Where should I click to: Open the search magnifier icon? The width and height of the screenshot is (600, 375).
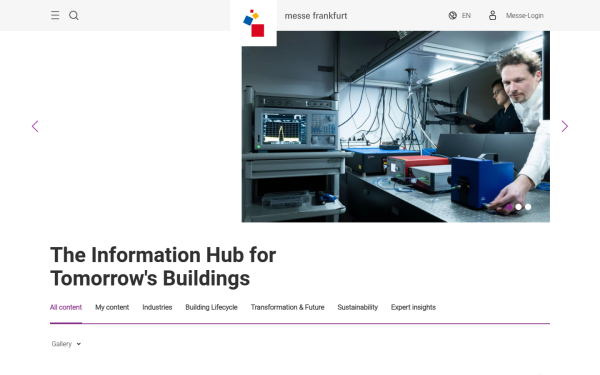click(x=74, y=15)
